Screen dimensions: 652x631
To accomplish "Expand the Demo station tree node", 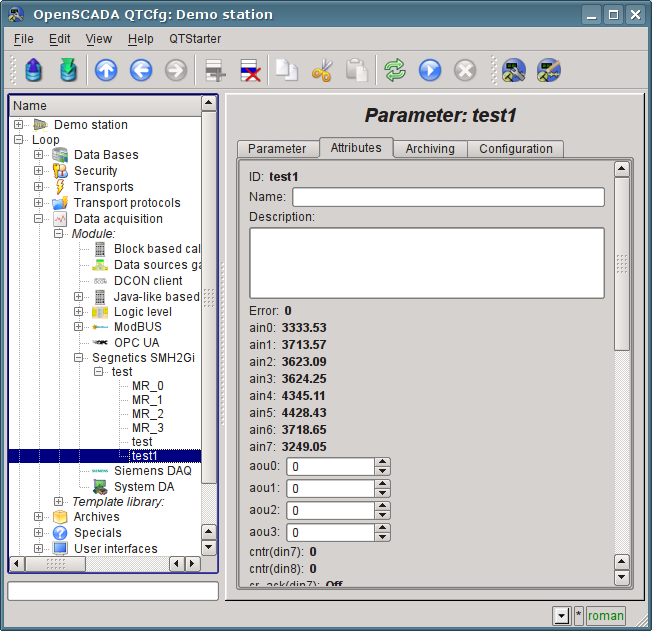I will tap(19, 125).
